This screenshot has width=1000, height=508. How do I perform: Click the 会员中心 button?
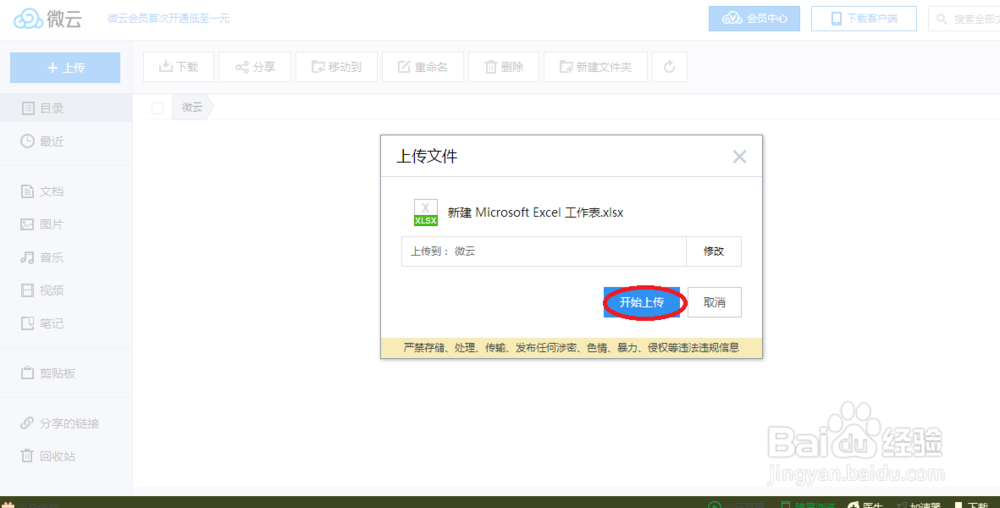[754, 18]
